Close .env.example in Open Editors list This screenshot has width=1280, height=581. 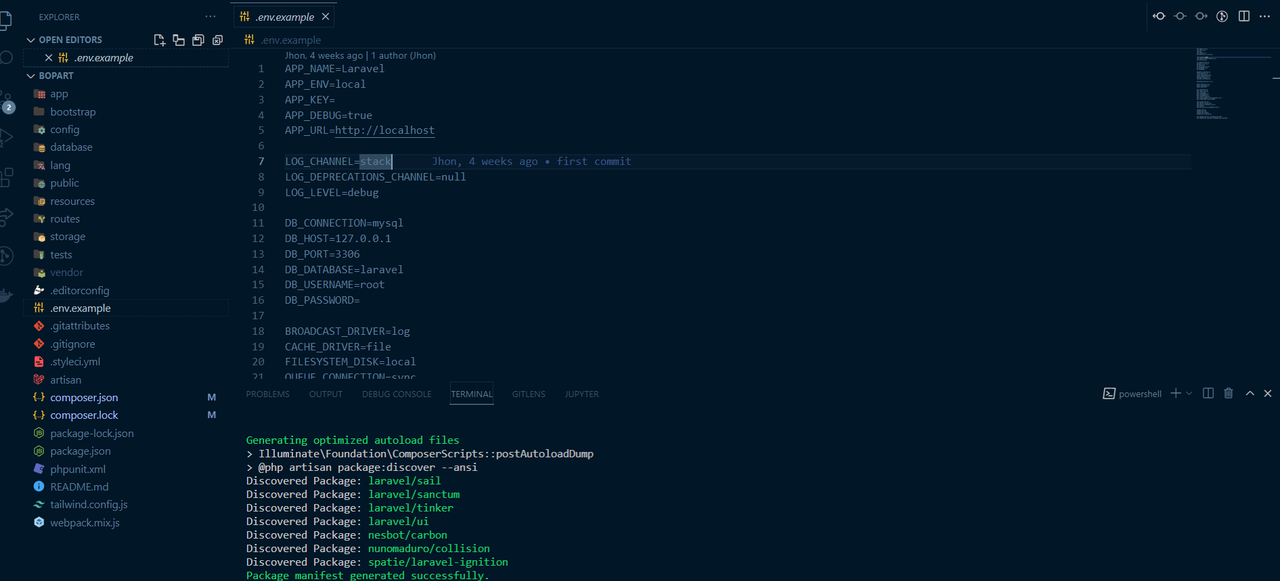[48, 58]
